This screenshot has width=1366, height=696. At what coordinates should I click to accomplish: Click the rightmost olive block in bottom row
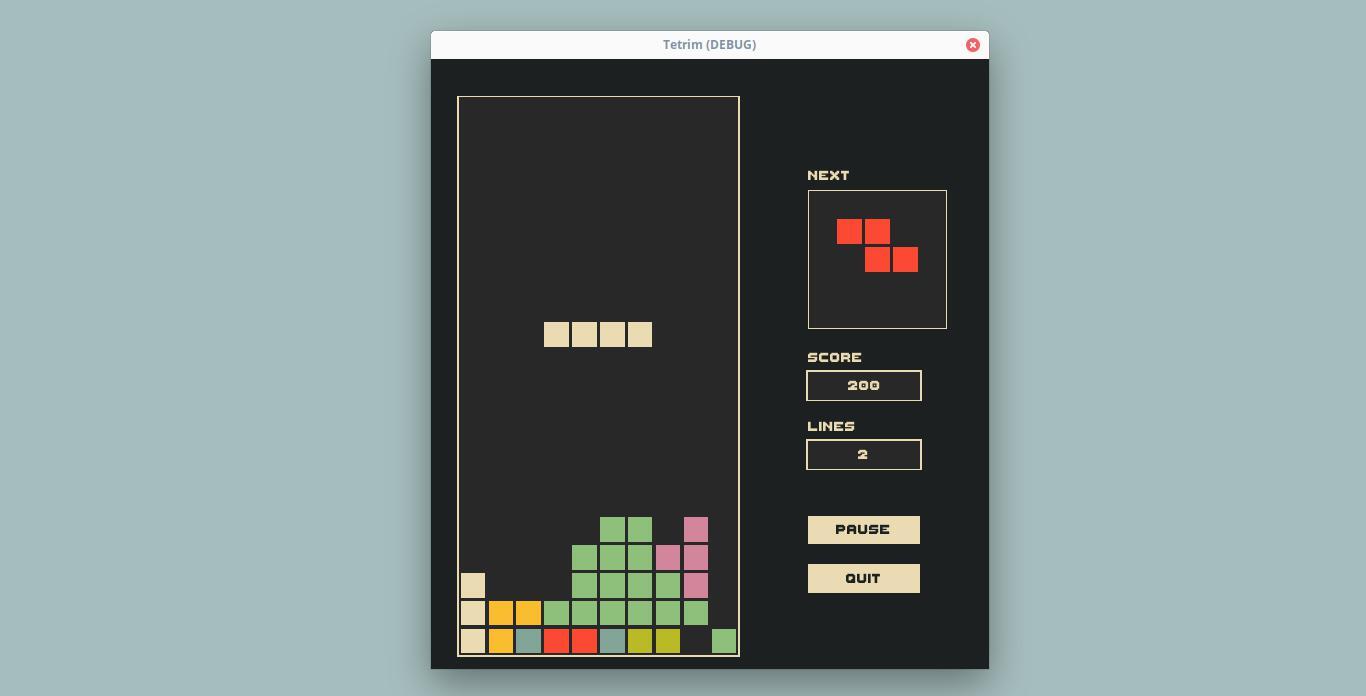click(x=668, y=641)
